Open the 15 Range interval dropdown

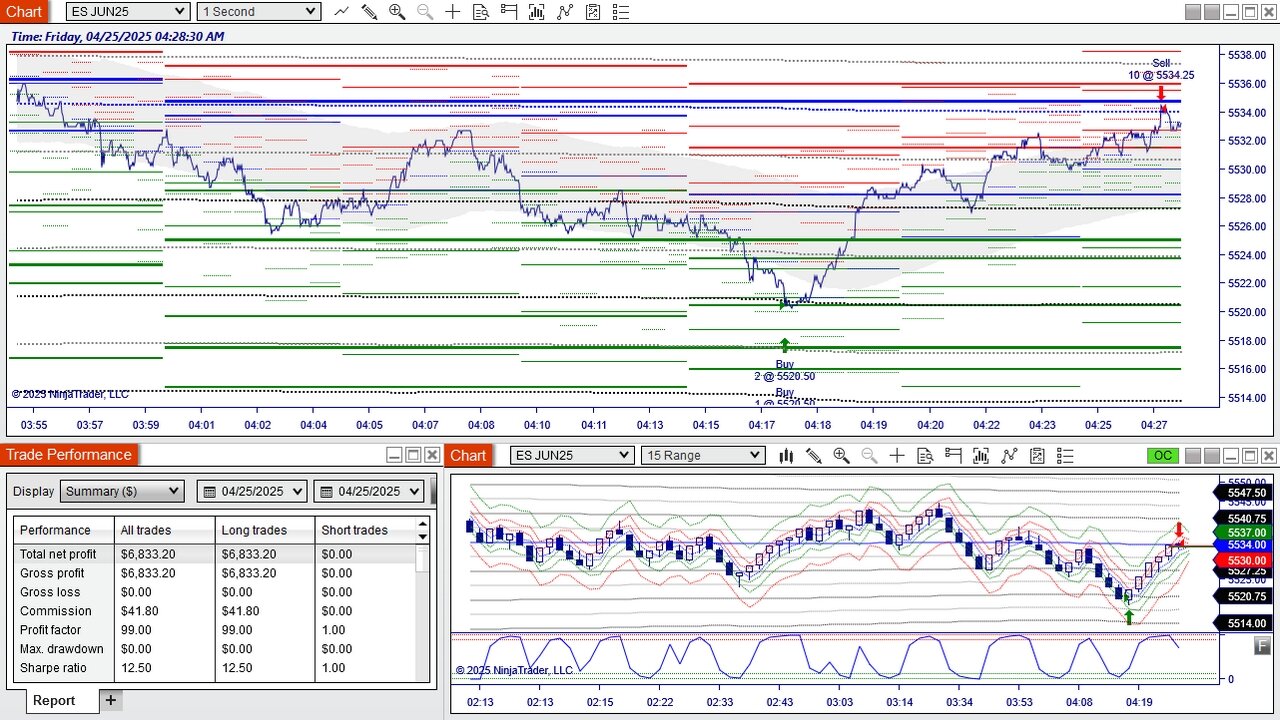[703, 455]
